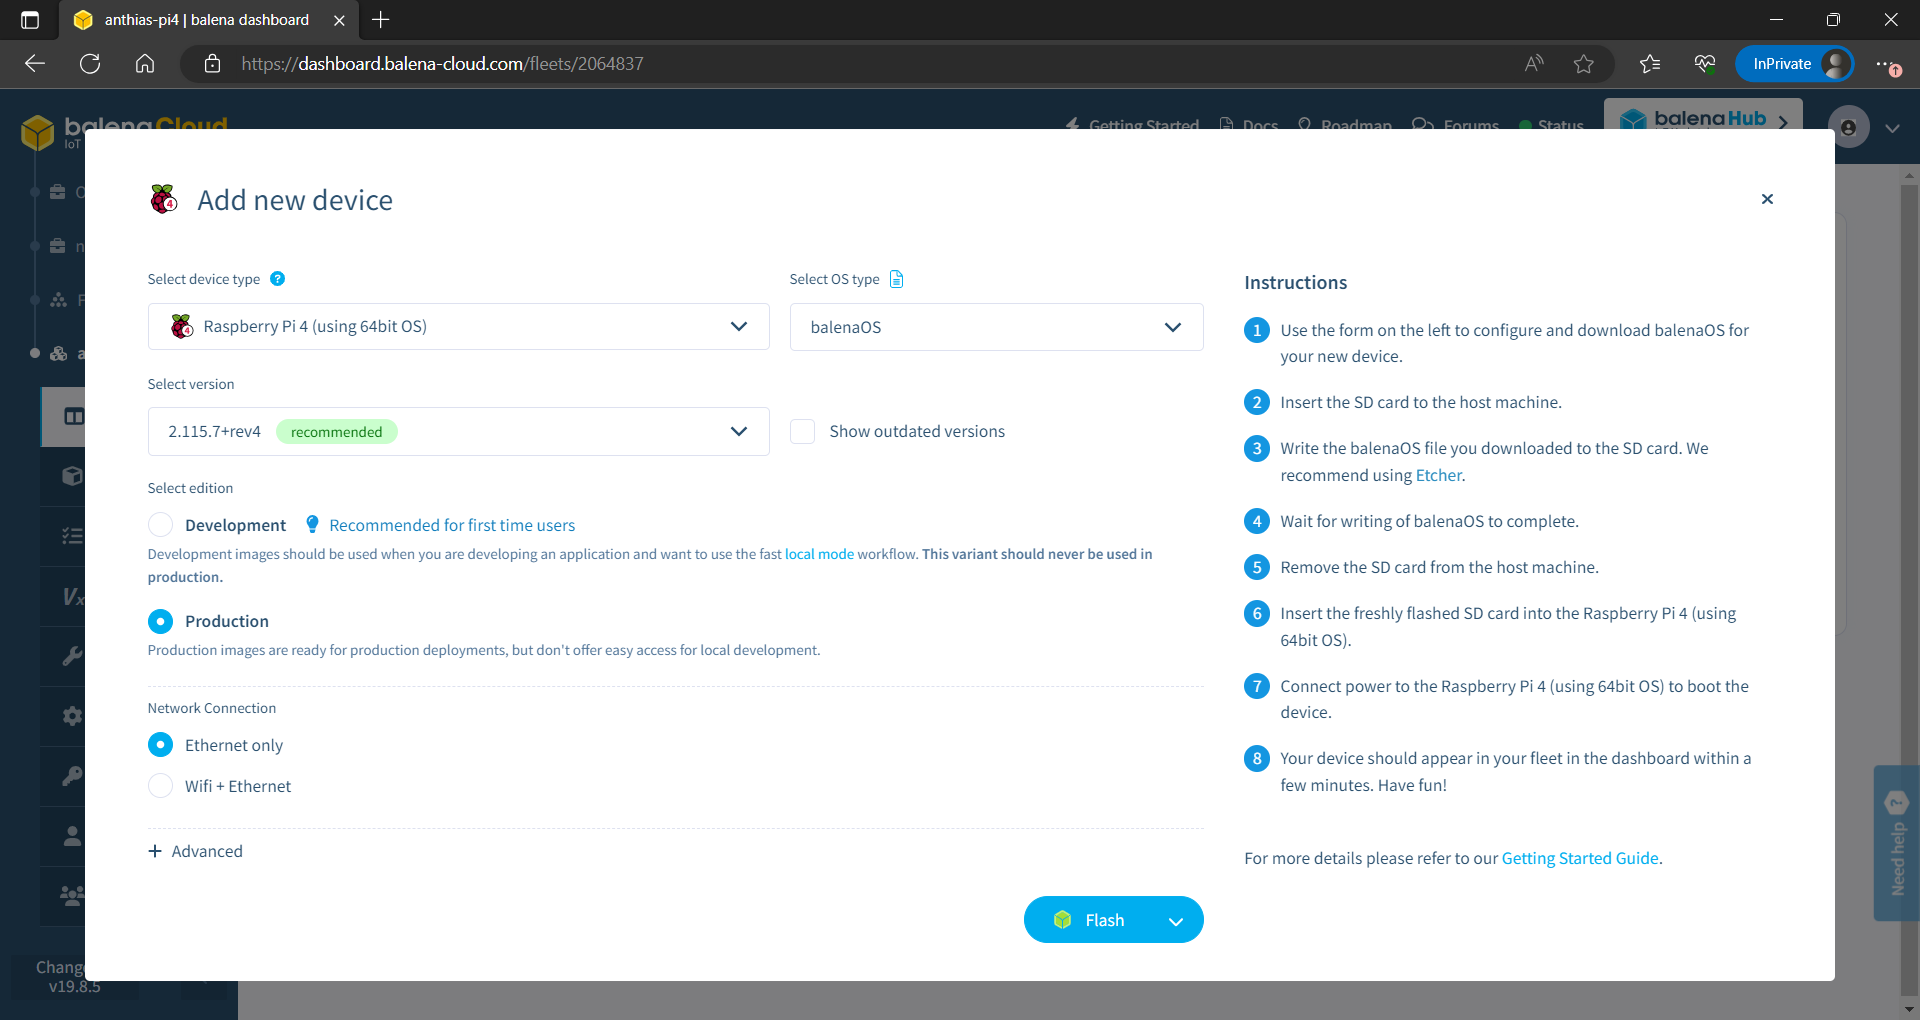The image size is (1920, 1020).
Task: Open the tab actions menu icon
Action: 30,20
